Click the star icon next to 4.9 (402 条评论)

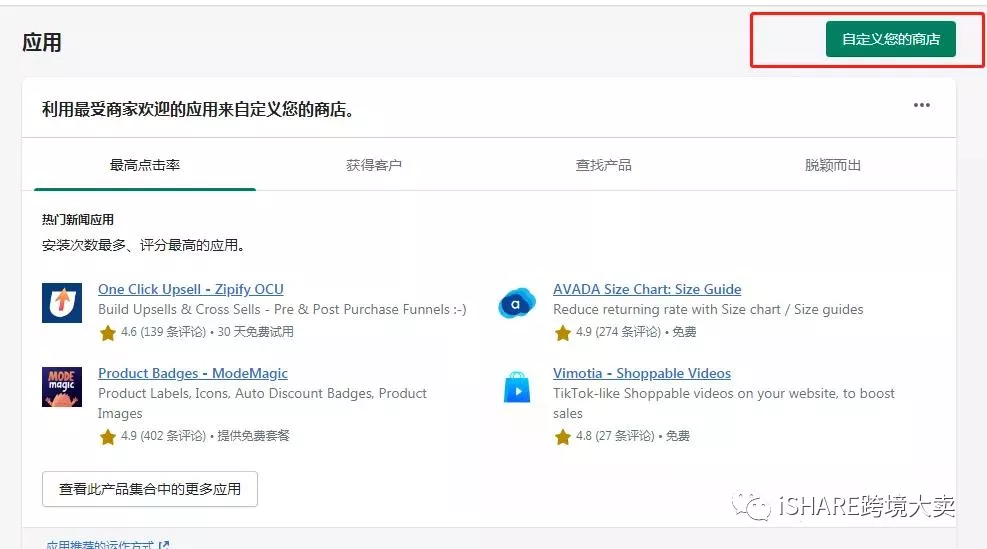coord(108,436)
